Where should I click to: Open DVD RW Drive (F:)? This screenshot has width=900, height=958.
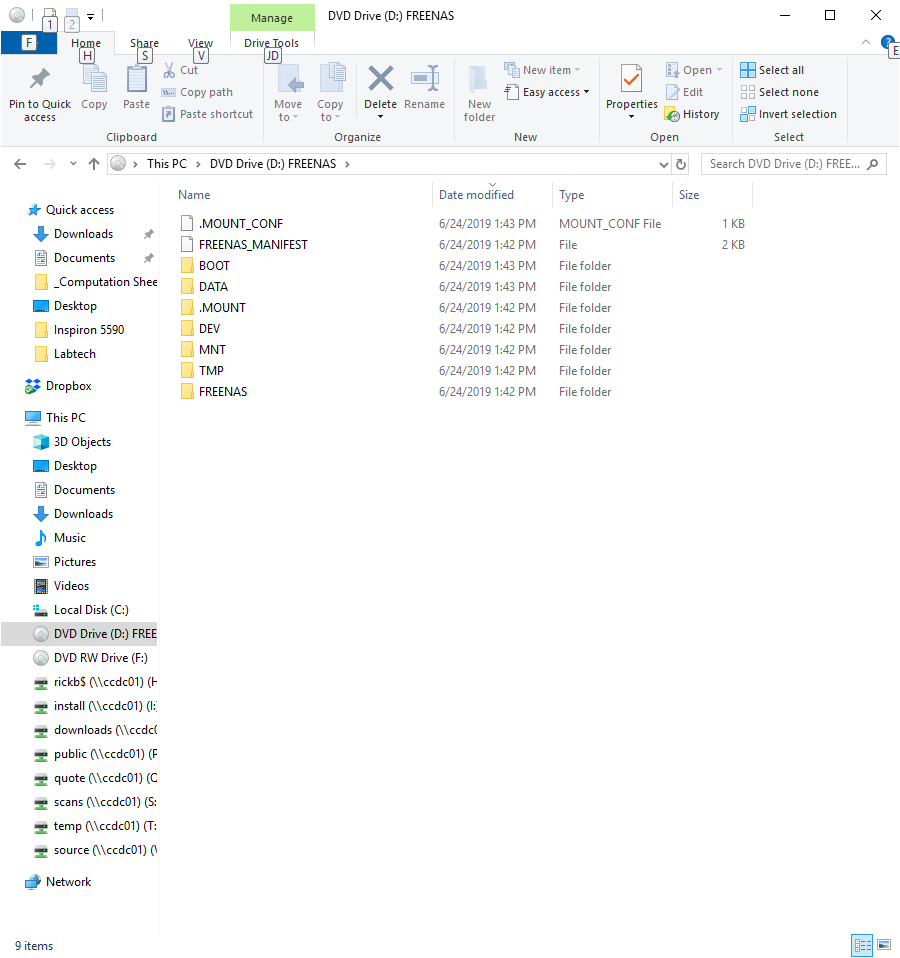(x=100, y=658)
